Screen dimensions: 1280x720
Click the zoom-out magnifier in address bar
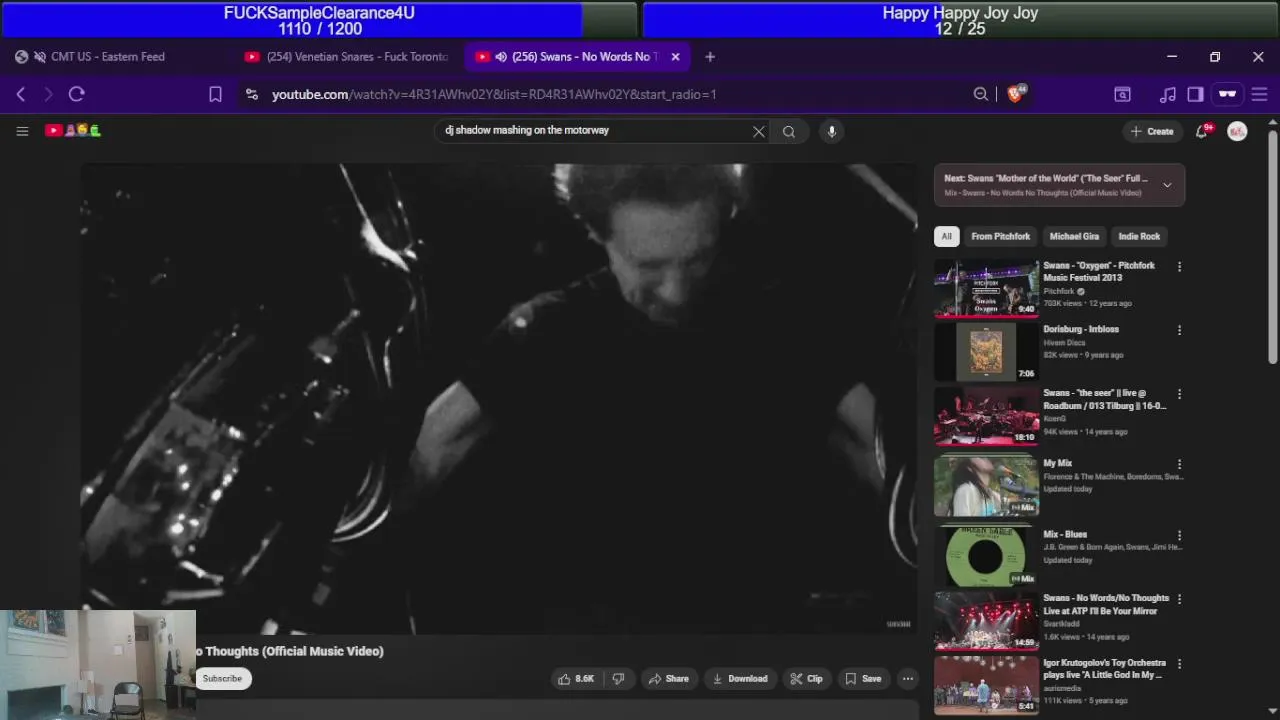pyautogui.click(x=980, y=94)
